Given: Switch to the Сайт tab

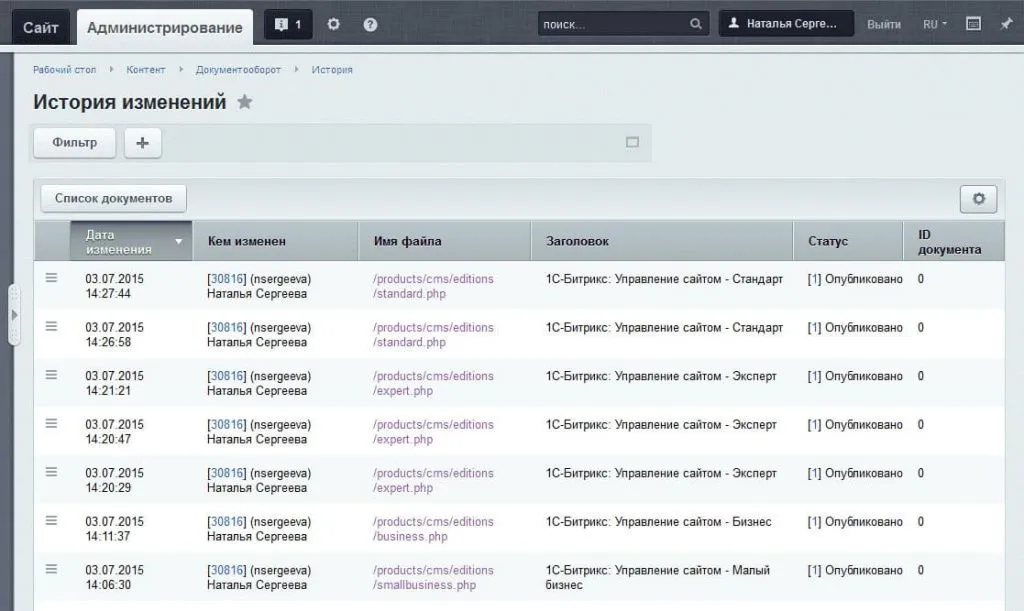Looking at the screenshot, I should click(x=41, y=27).
